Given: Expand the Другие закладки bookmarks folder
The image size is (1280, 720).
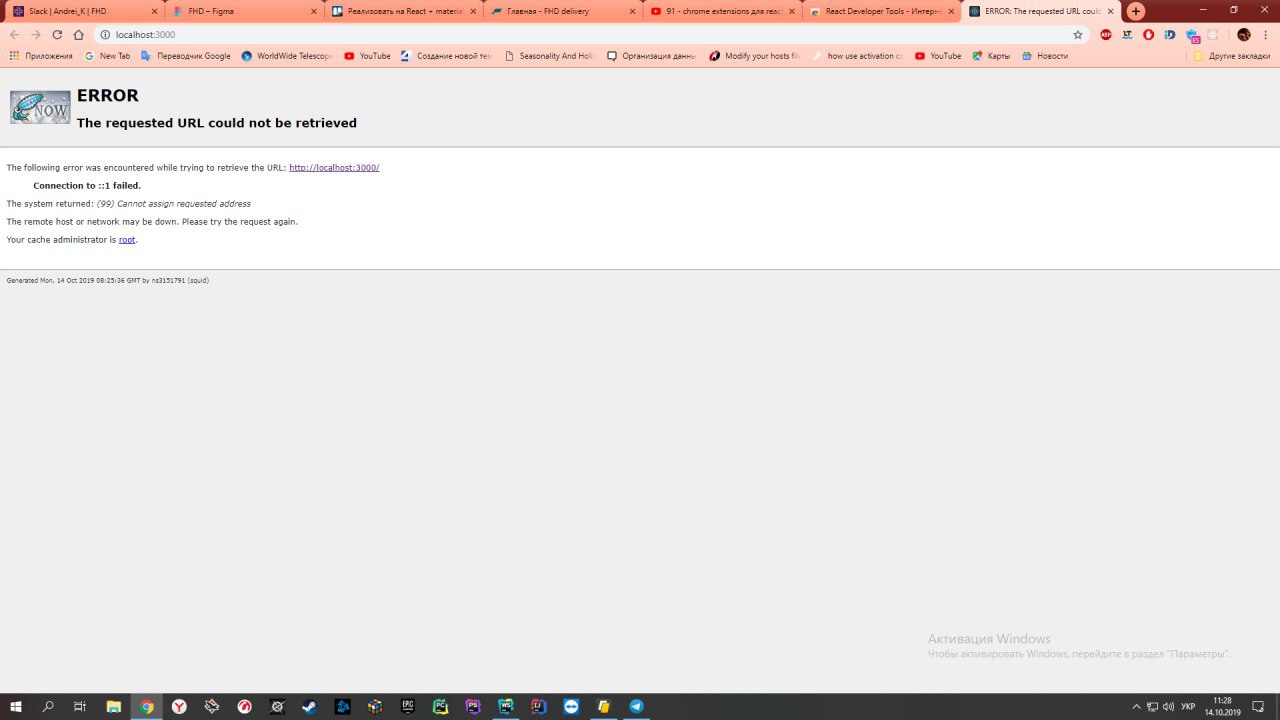Looking at the screenshot, I should [x=1232, y=56].
